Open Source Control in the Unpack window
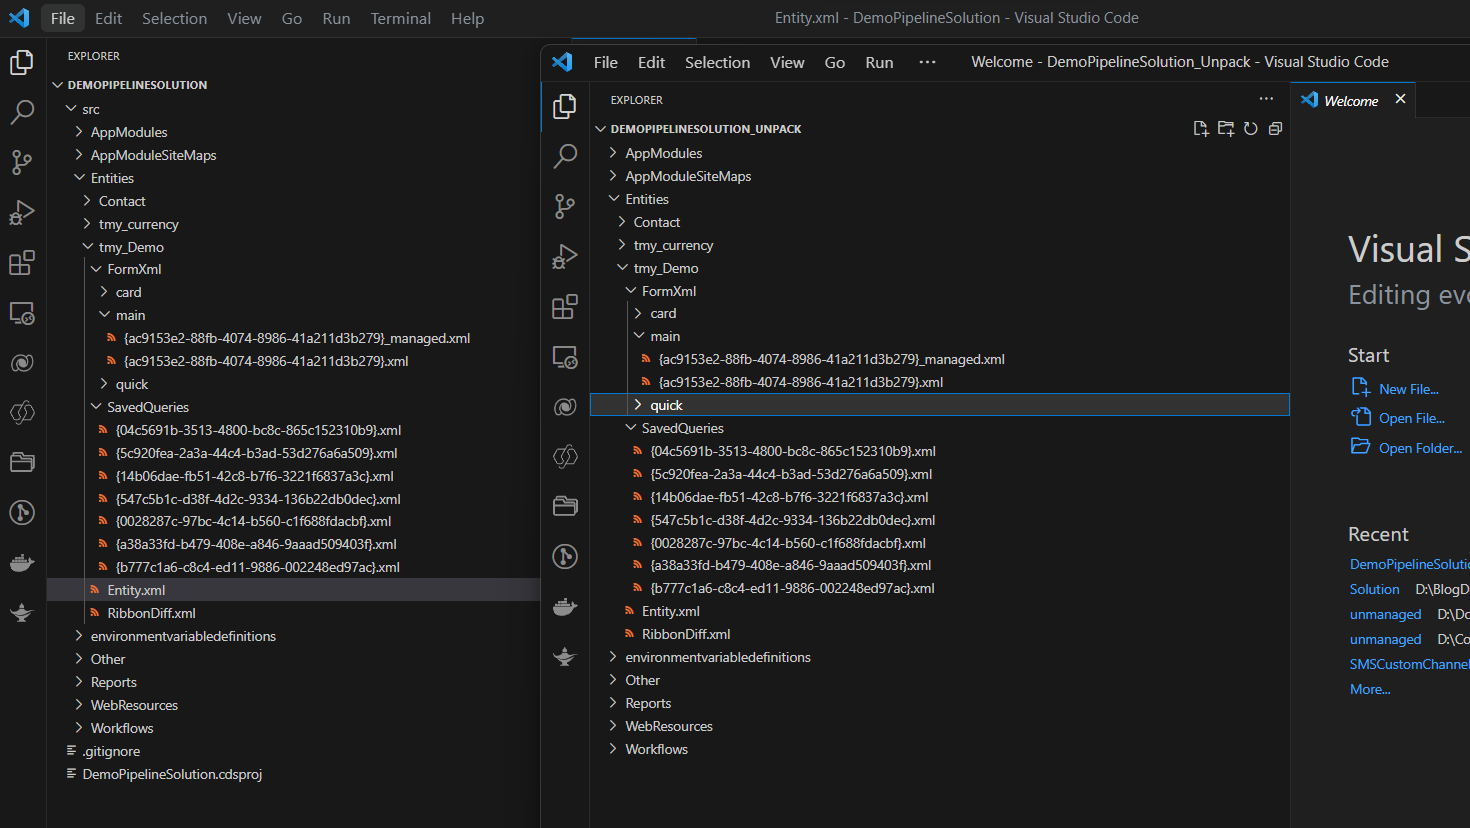 [565, 206]
